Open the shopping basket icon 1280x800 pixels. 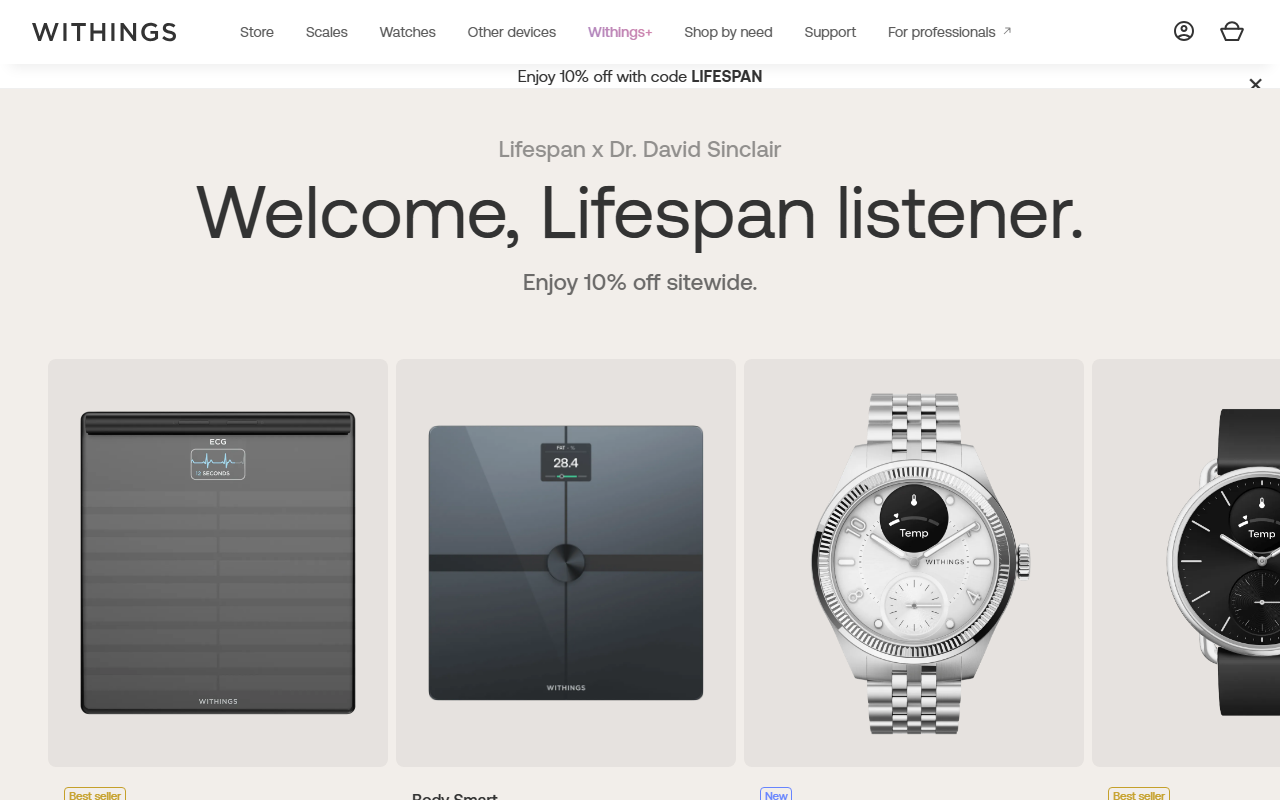tap(1232, 31)
